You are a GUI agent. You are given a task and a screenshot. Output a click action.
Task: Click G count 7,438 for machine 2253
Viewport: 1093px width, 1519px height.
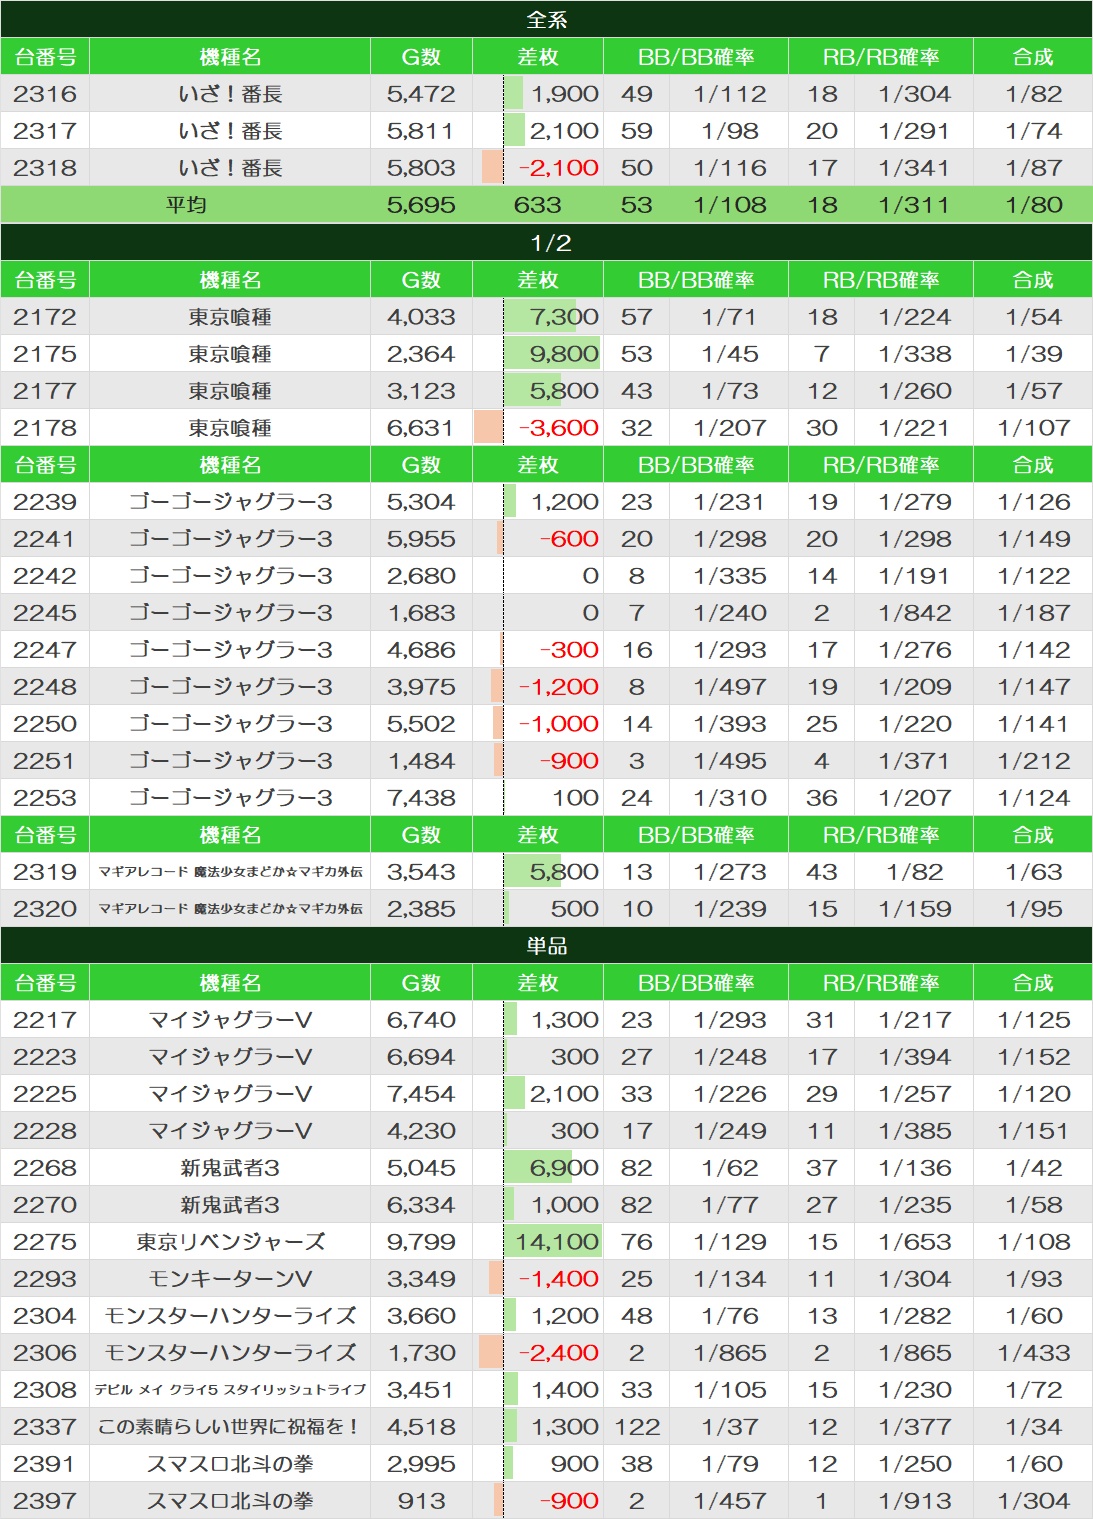point(421,798)
